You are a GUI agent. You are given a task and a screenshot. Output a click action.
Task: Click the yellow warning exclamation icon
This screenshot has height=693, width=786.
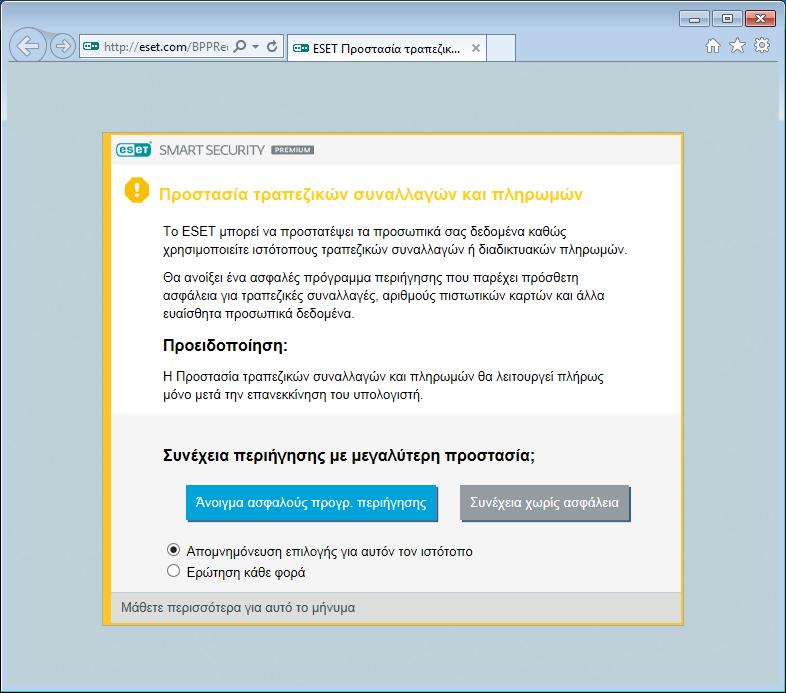[x=136, y=190]
